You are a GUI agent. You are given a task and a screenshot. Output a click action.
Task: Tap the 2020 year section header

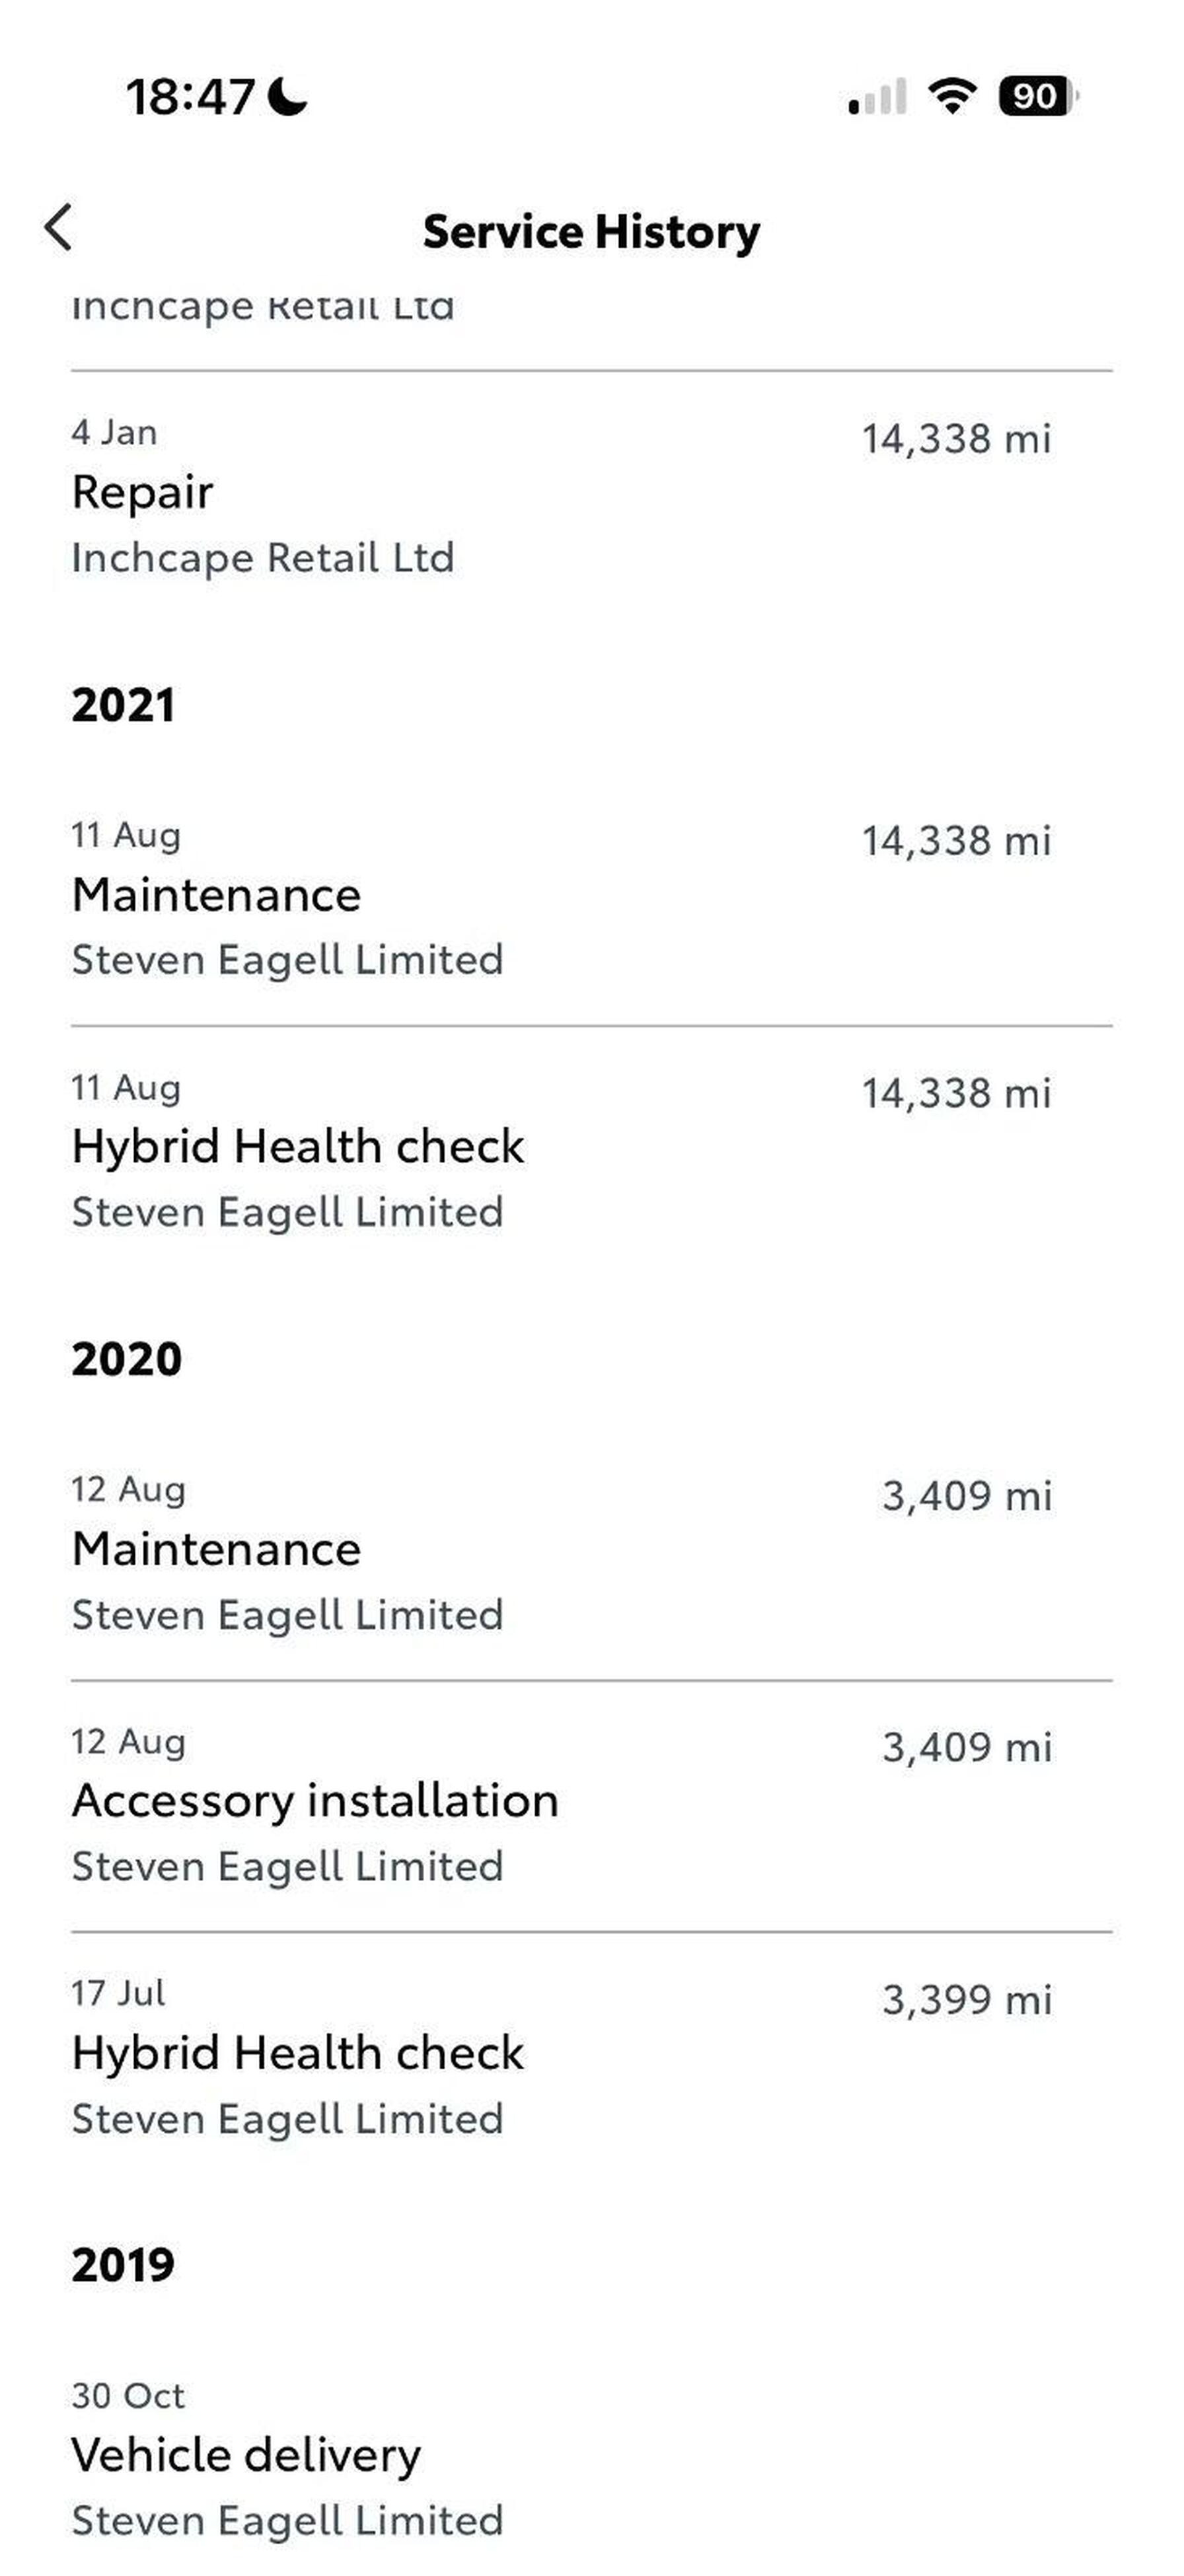tap(126, 1359)
